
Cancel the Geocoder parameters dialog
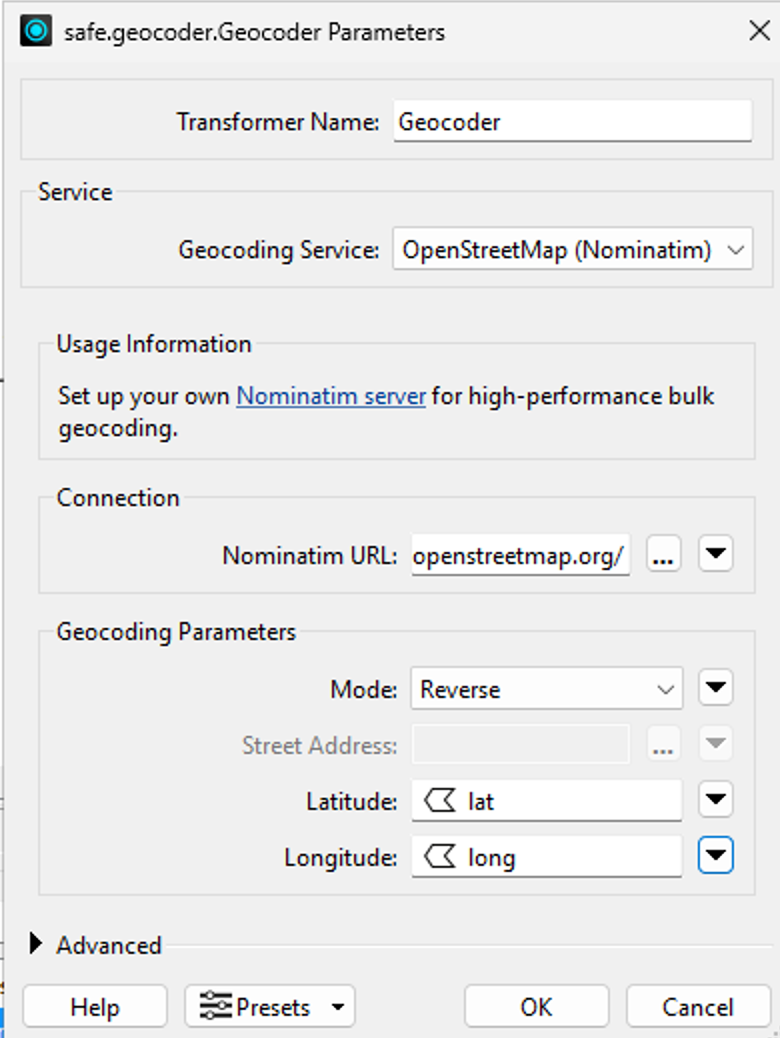tap(698, 1007)
